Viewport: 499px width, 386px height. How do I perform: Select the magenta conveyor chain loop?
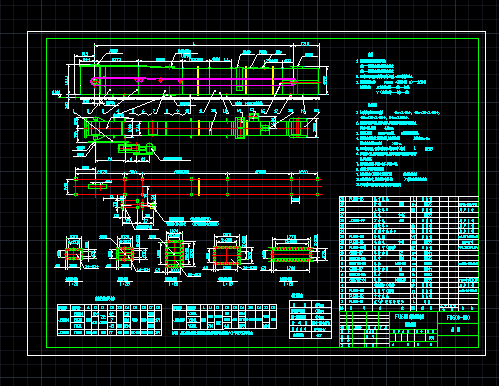pos(193,82)
